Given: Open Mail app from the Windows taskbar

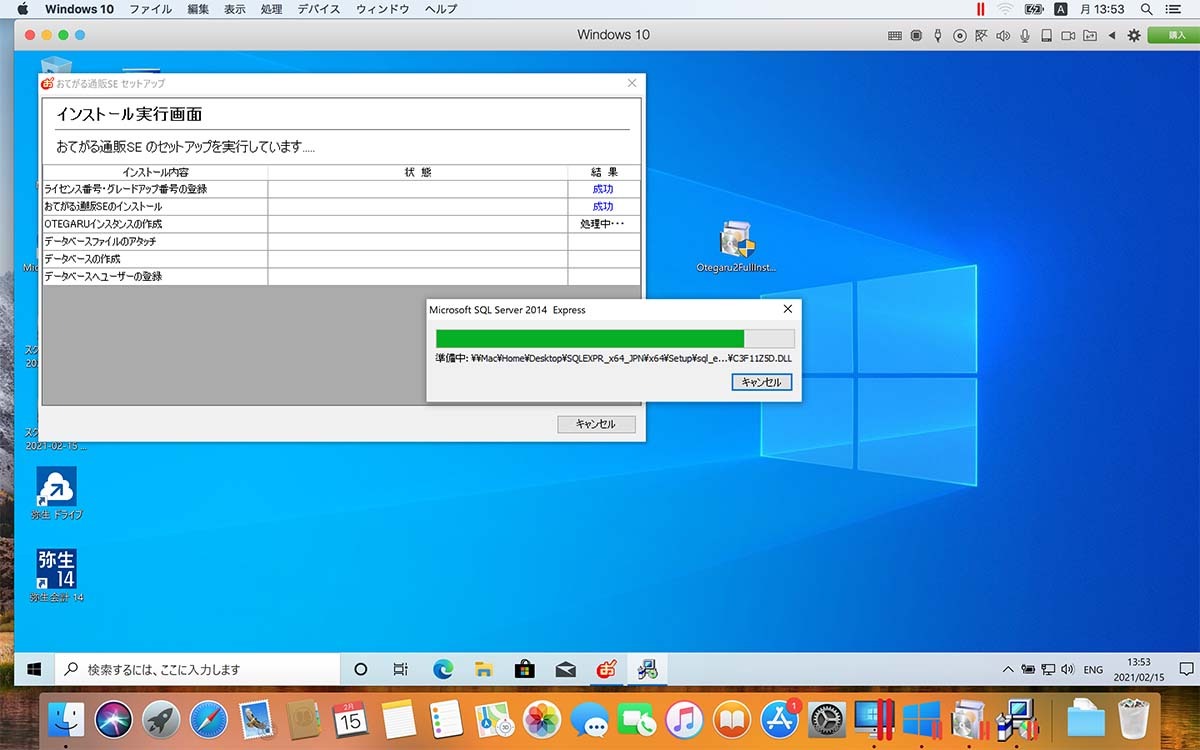Looking at the screenshot, I should [x=566, y=669].
